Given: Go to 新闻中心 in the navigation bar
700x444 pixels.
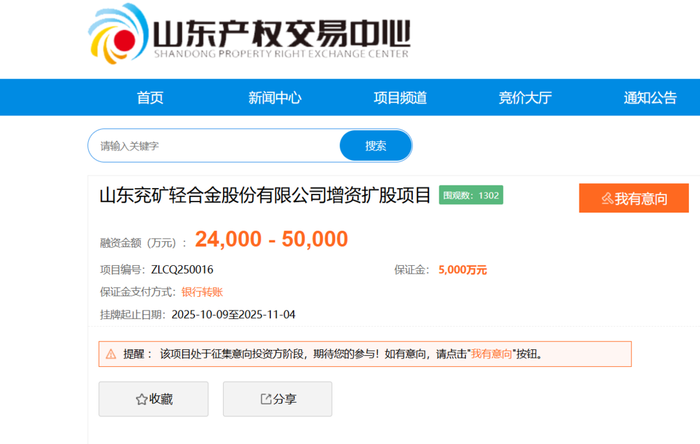Looking at the screenshot, I should coord(274,97).
